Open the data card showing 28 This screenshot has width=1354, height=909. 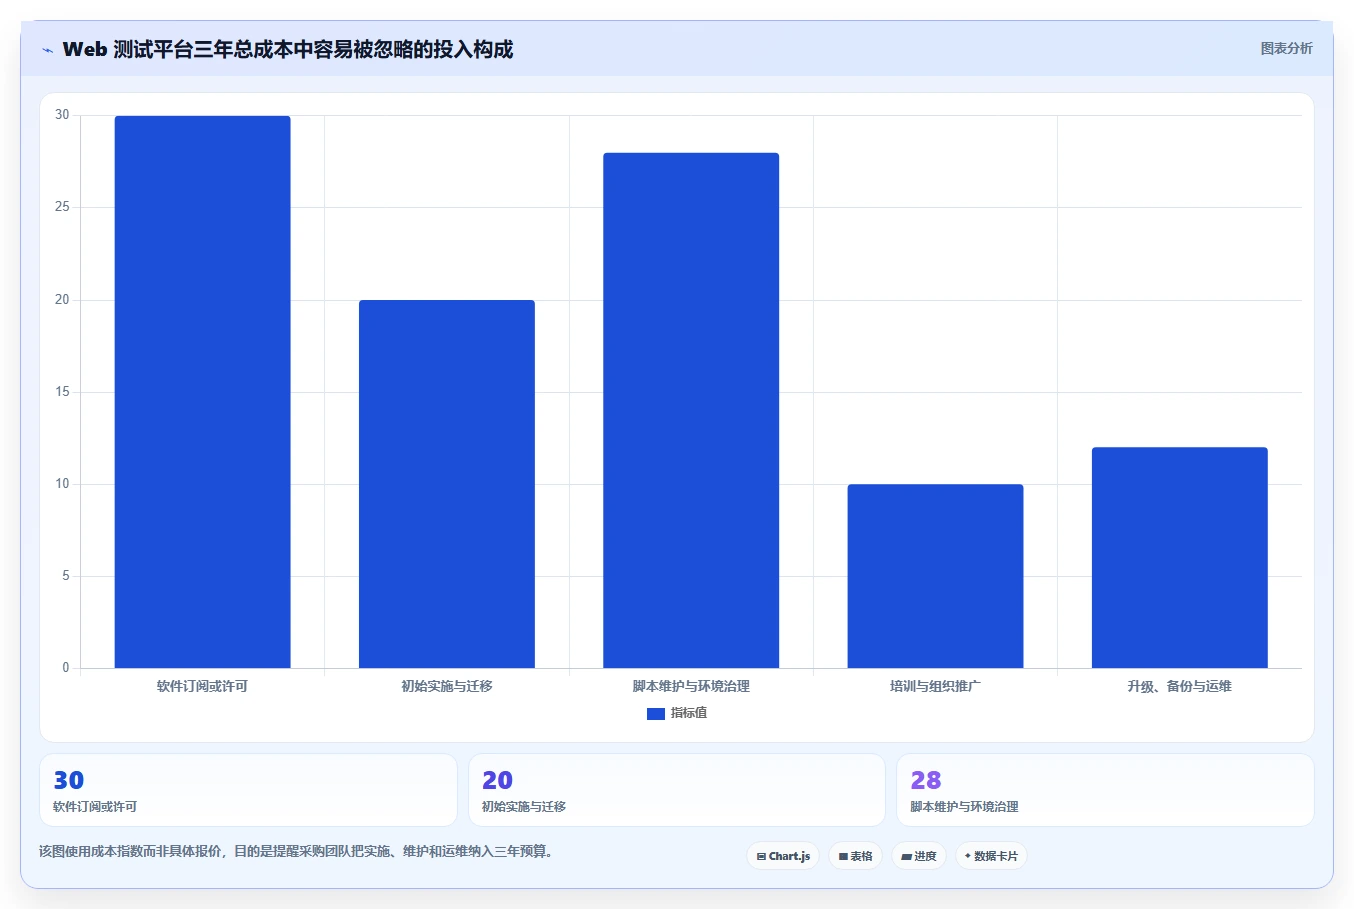tap(1105, 790)
